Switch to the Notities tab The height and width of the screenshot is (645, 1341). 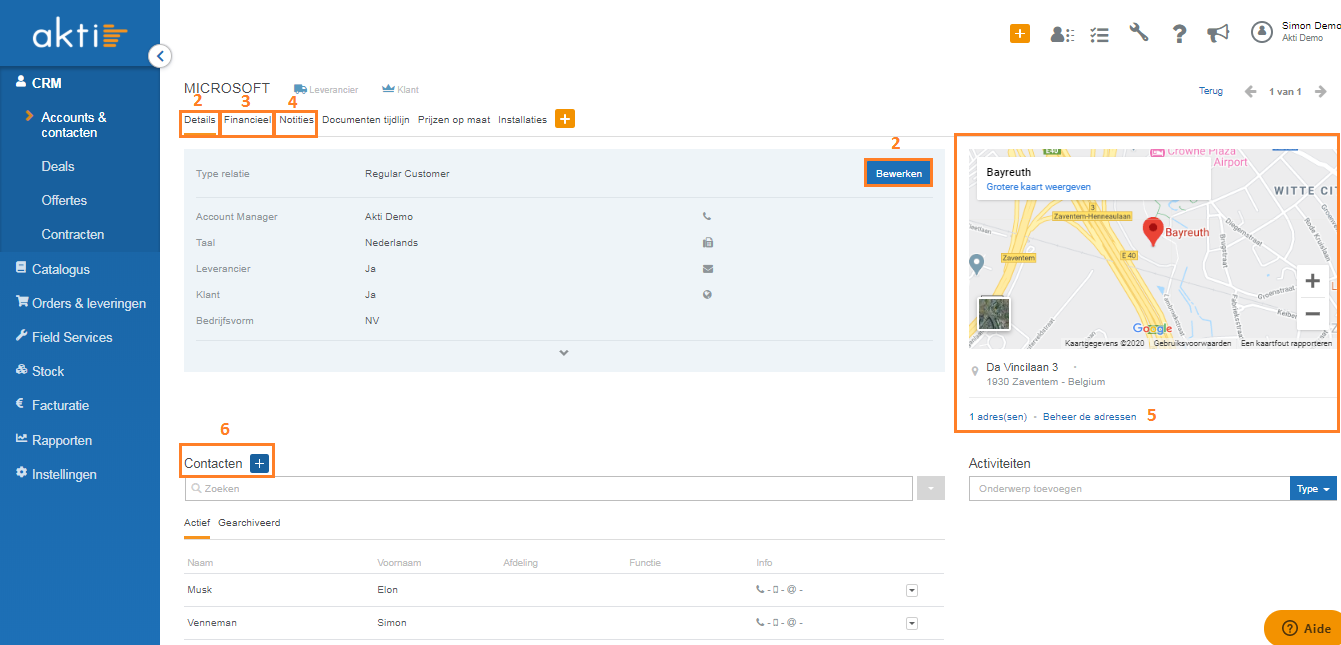[297, 120]
